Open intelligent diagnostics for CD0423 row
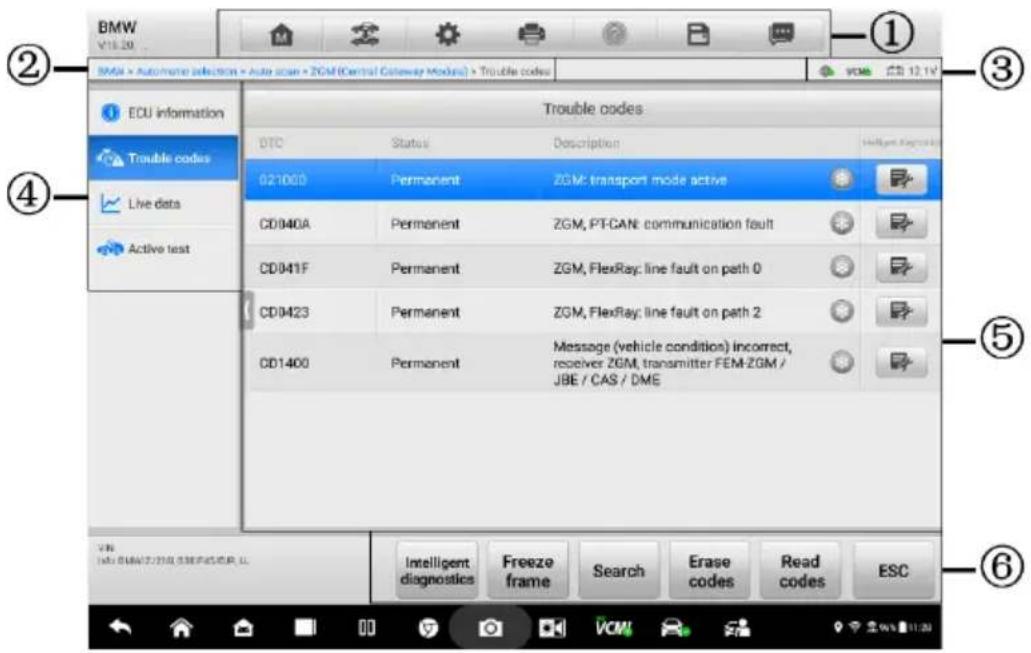1031x653 pixels. tap(901, 312)
